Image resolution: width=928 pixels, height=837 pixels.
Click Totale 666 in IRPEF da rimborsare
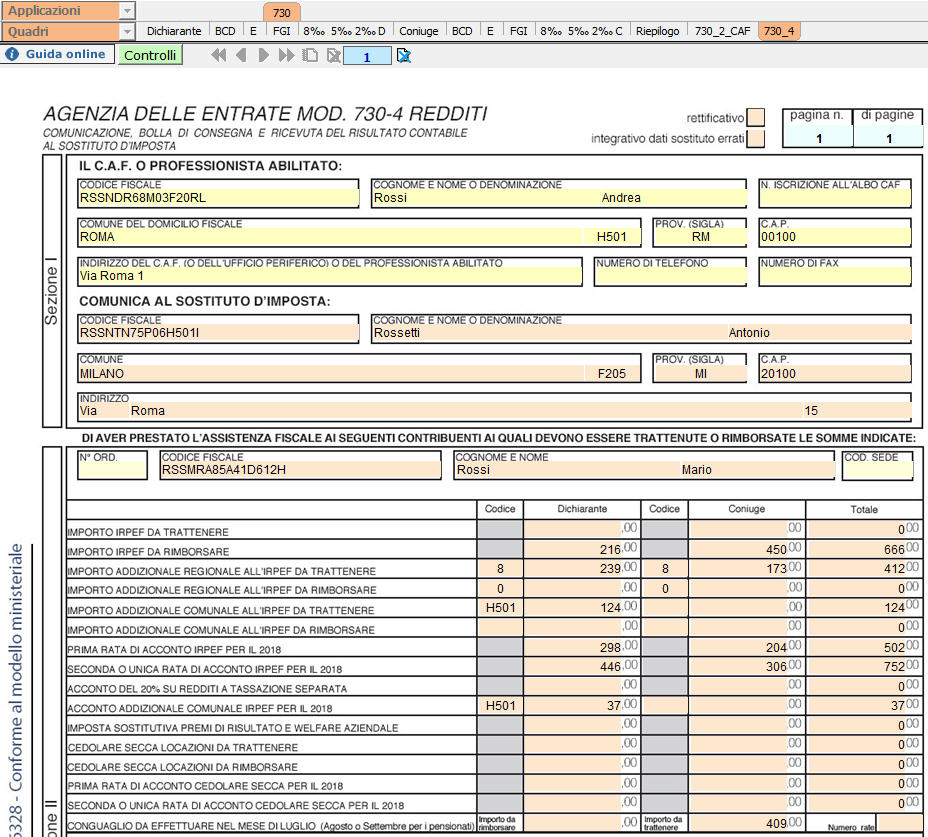864,549
